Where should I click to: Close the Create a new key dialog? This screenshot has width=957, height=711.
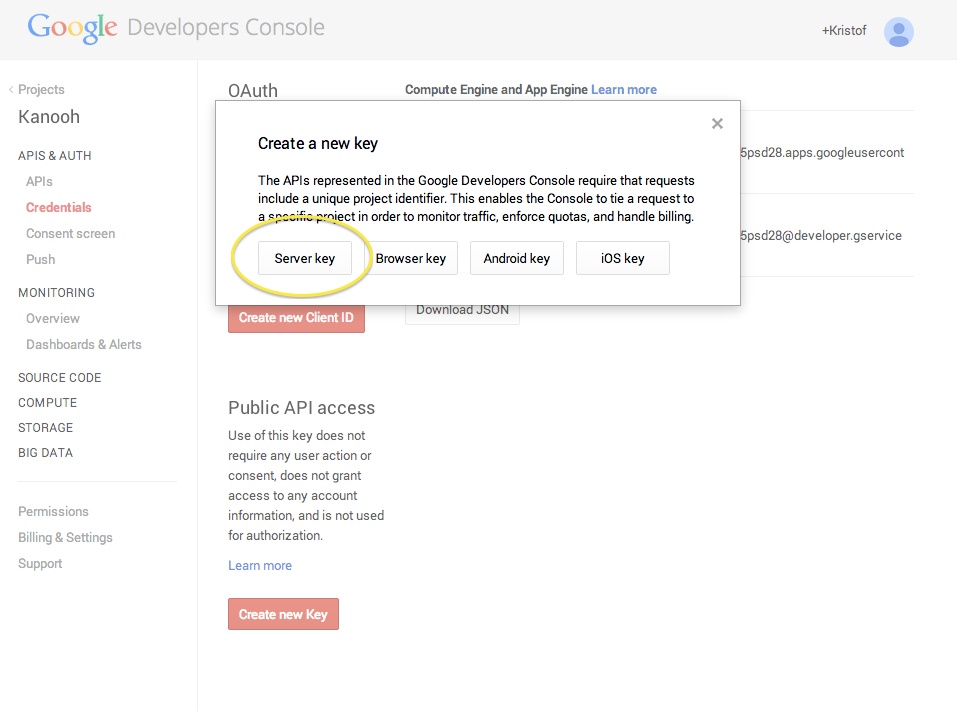717,124
